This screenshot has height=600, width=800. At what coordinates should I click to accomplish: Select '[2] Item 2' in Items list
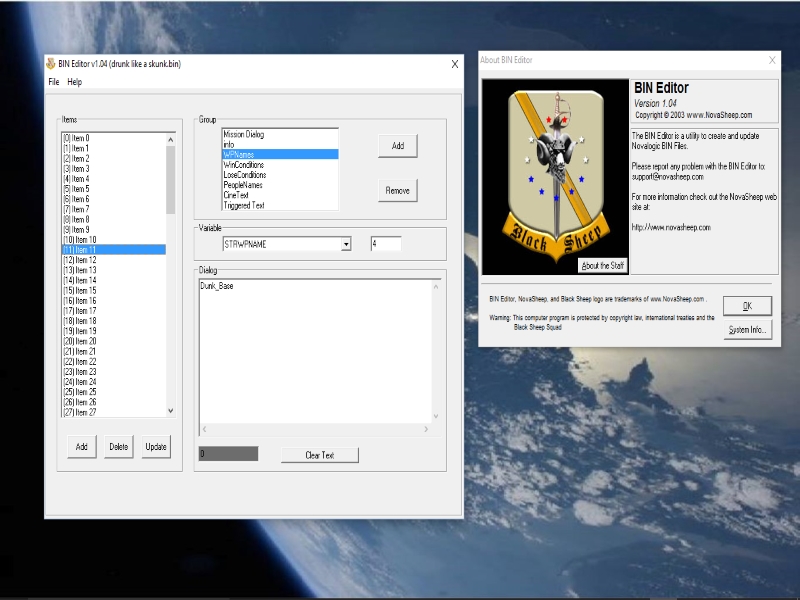coord(114,158)
